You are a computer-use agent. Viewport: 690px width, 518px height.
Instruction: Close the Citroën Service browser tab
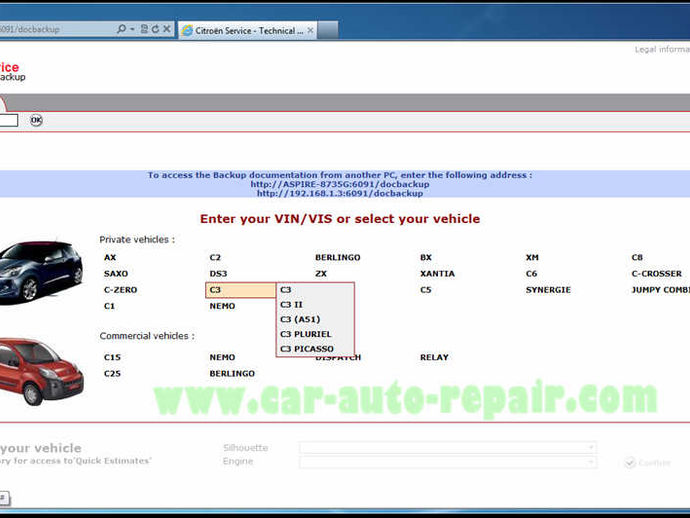point(310,30)
